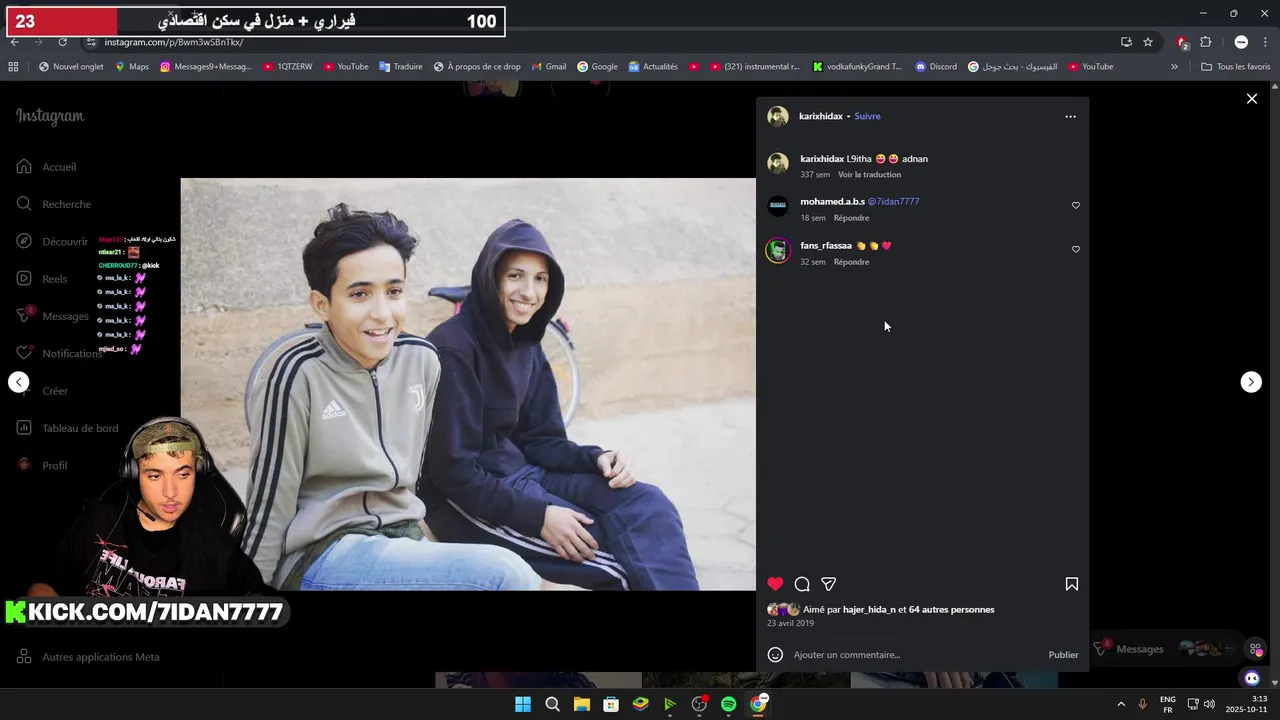Open Discord bookmark
The width and height of the screenshot is (1280, 720).
(936, 67)
